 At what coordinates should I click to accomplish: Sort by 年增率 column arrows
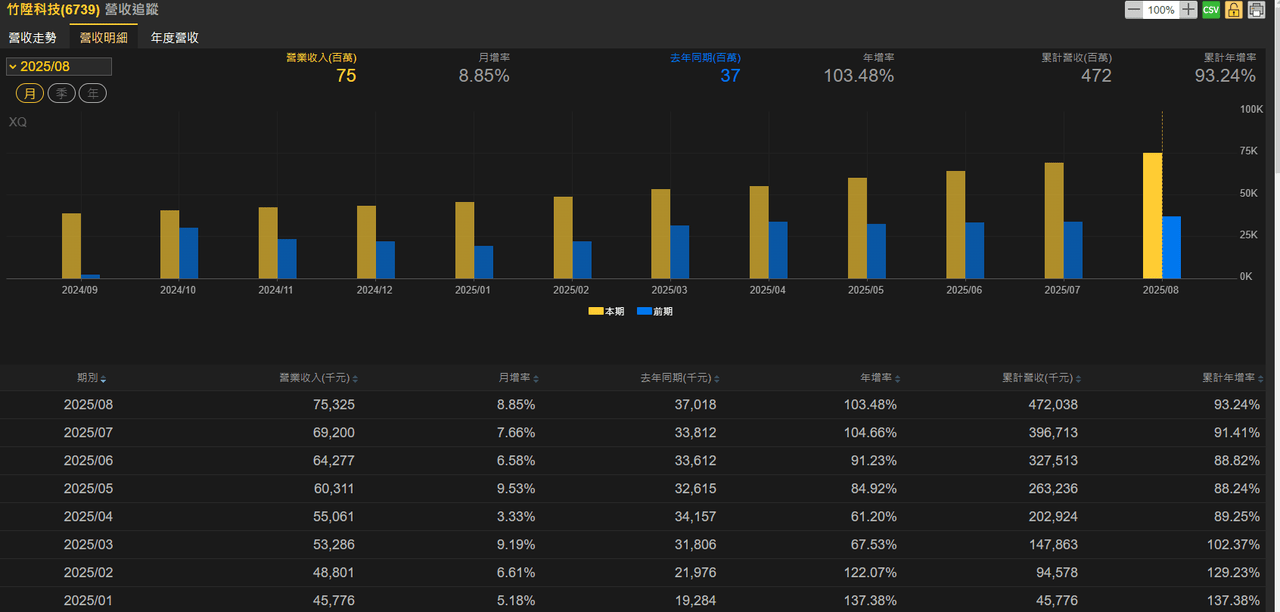pyautogui.click(x=898, y=379)
